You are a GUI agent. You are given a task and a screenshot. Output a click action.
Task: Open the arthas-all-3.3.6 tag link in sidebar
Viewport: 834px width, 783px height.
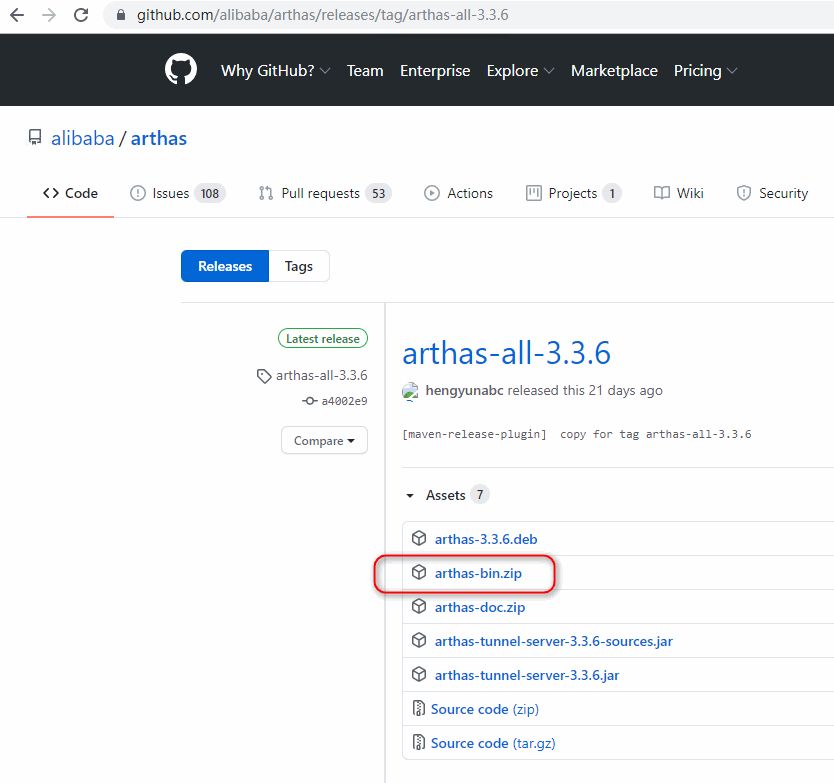321,376
